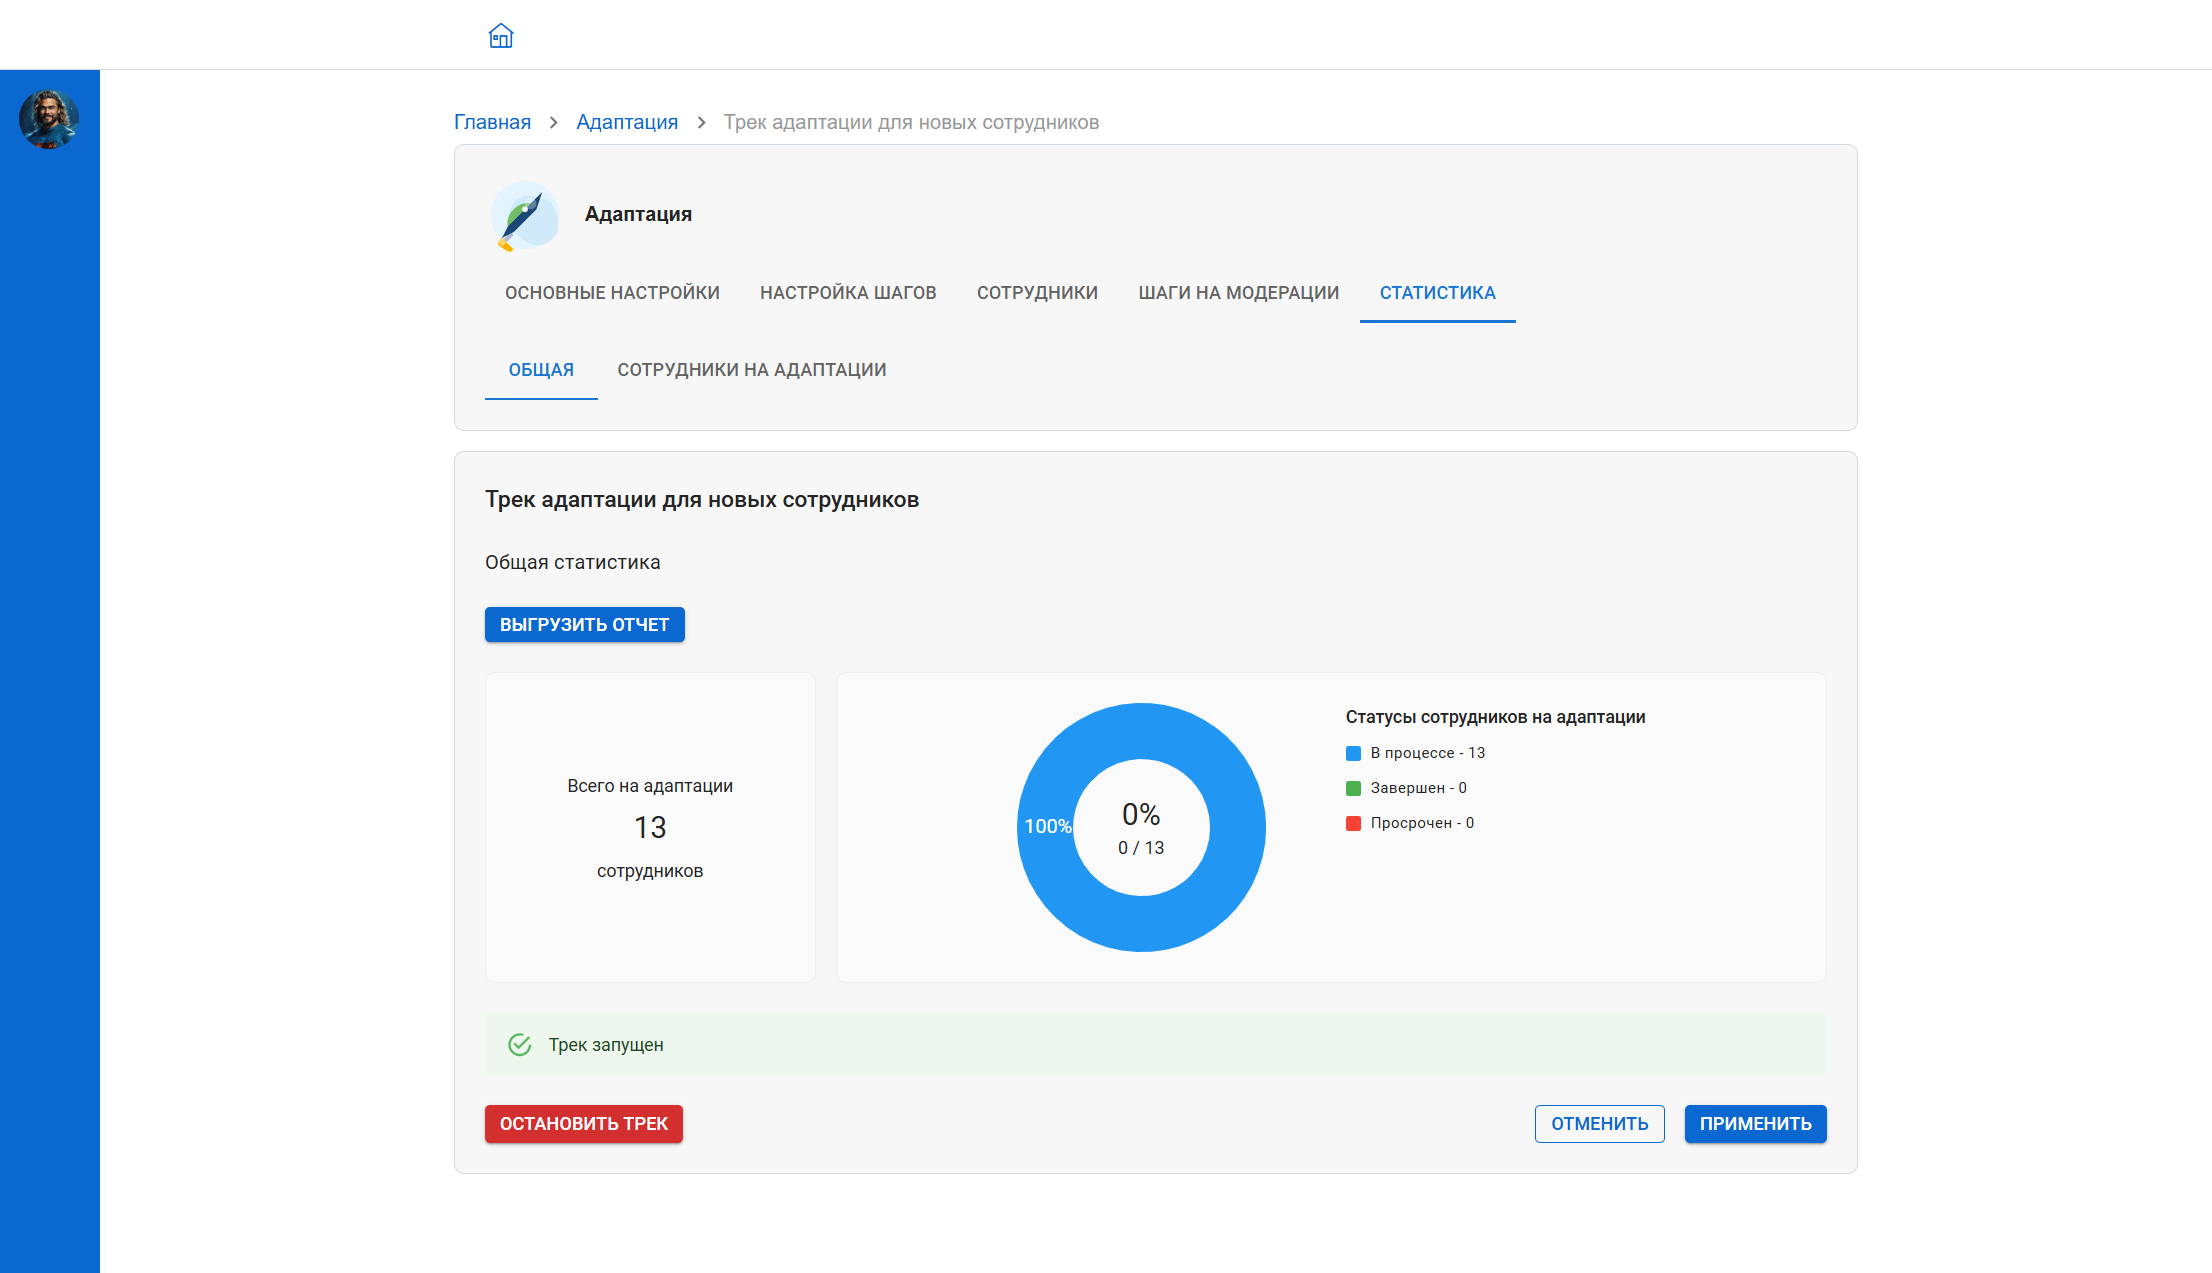The height and width of the screenshot is (1273, 2212).
Task: Open the home icon in top bar
Action: [501, 36]
